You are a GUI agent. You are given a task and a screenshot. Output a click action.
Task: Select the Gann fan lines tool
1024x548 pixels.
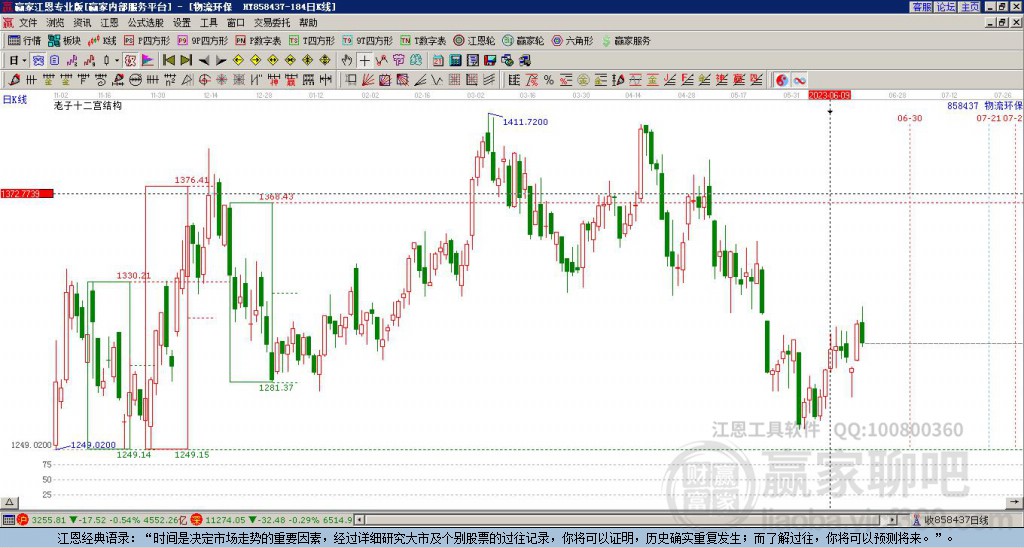(368, 80)
